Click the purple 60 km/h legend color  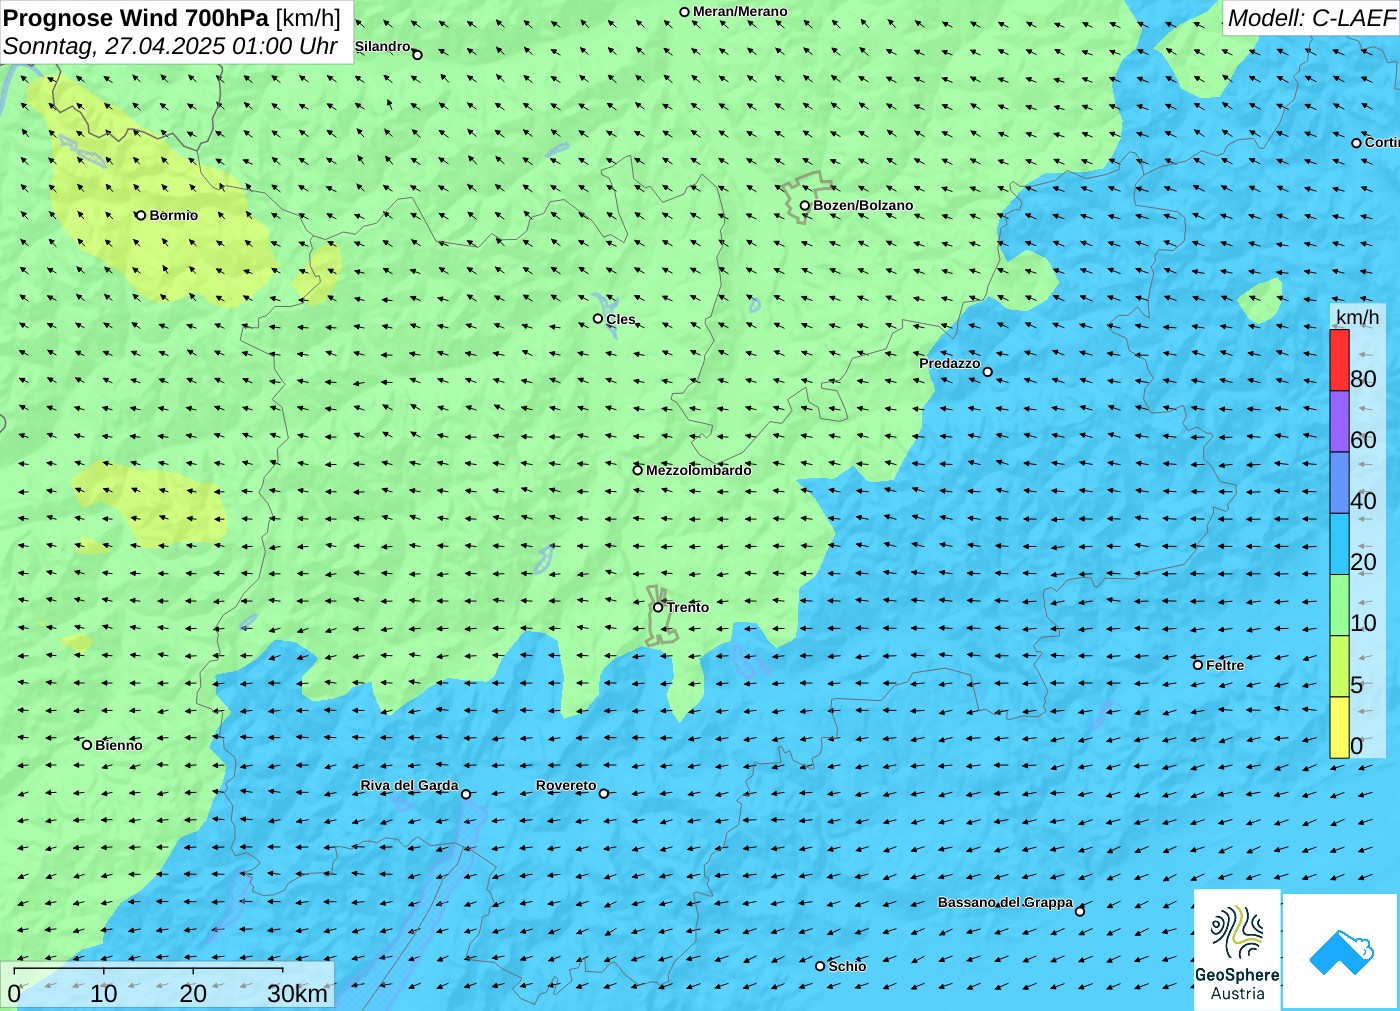click(1340, 421)
